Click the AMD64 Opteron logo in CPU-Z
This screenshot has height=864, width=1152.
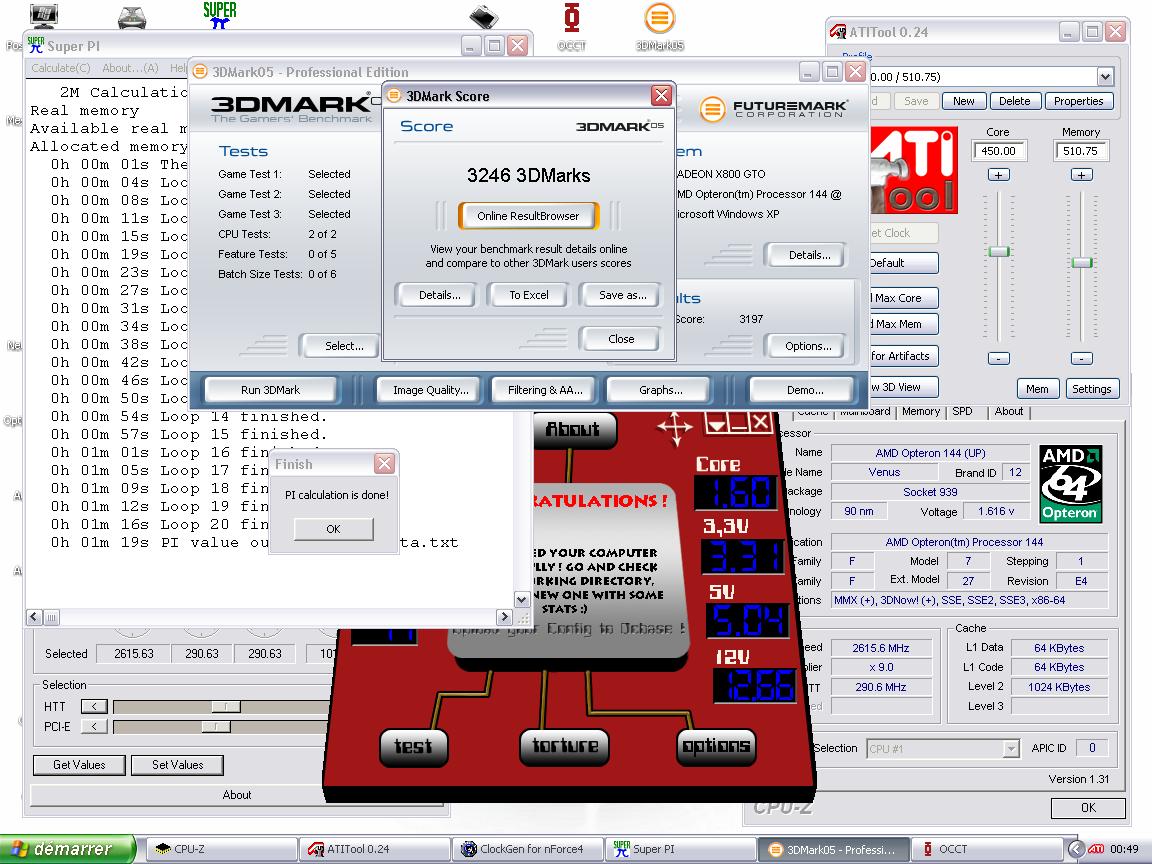(x=1070, y=483)
